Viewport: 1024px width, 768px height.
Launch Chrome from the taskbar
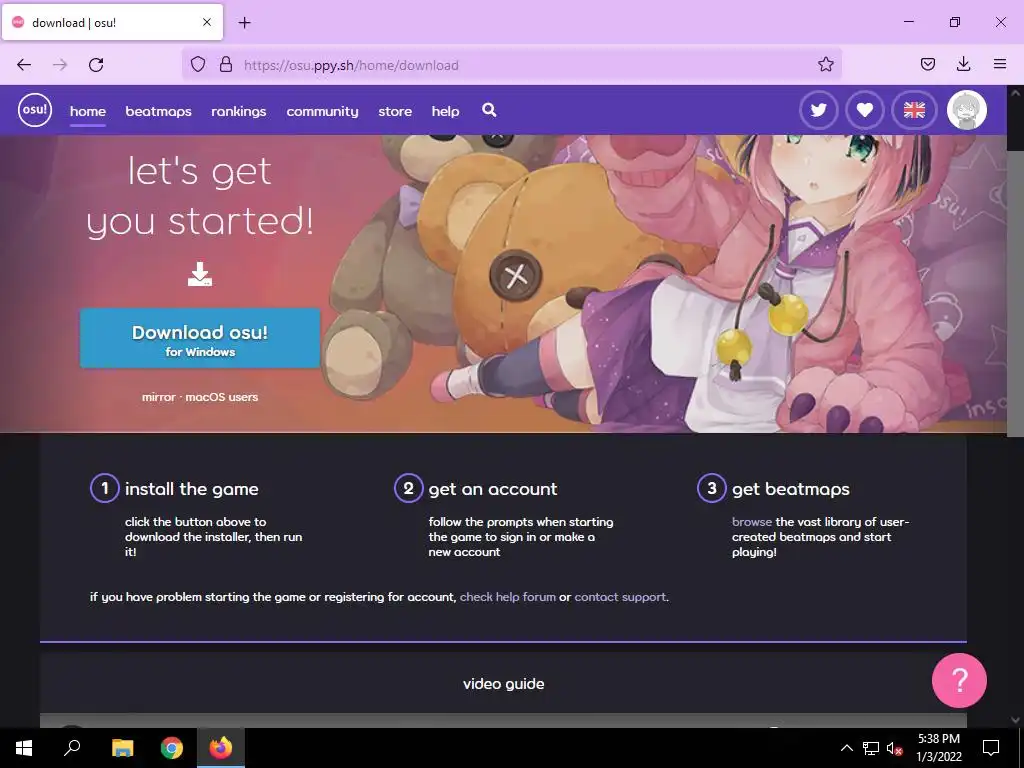coord(172,748)
